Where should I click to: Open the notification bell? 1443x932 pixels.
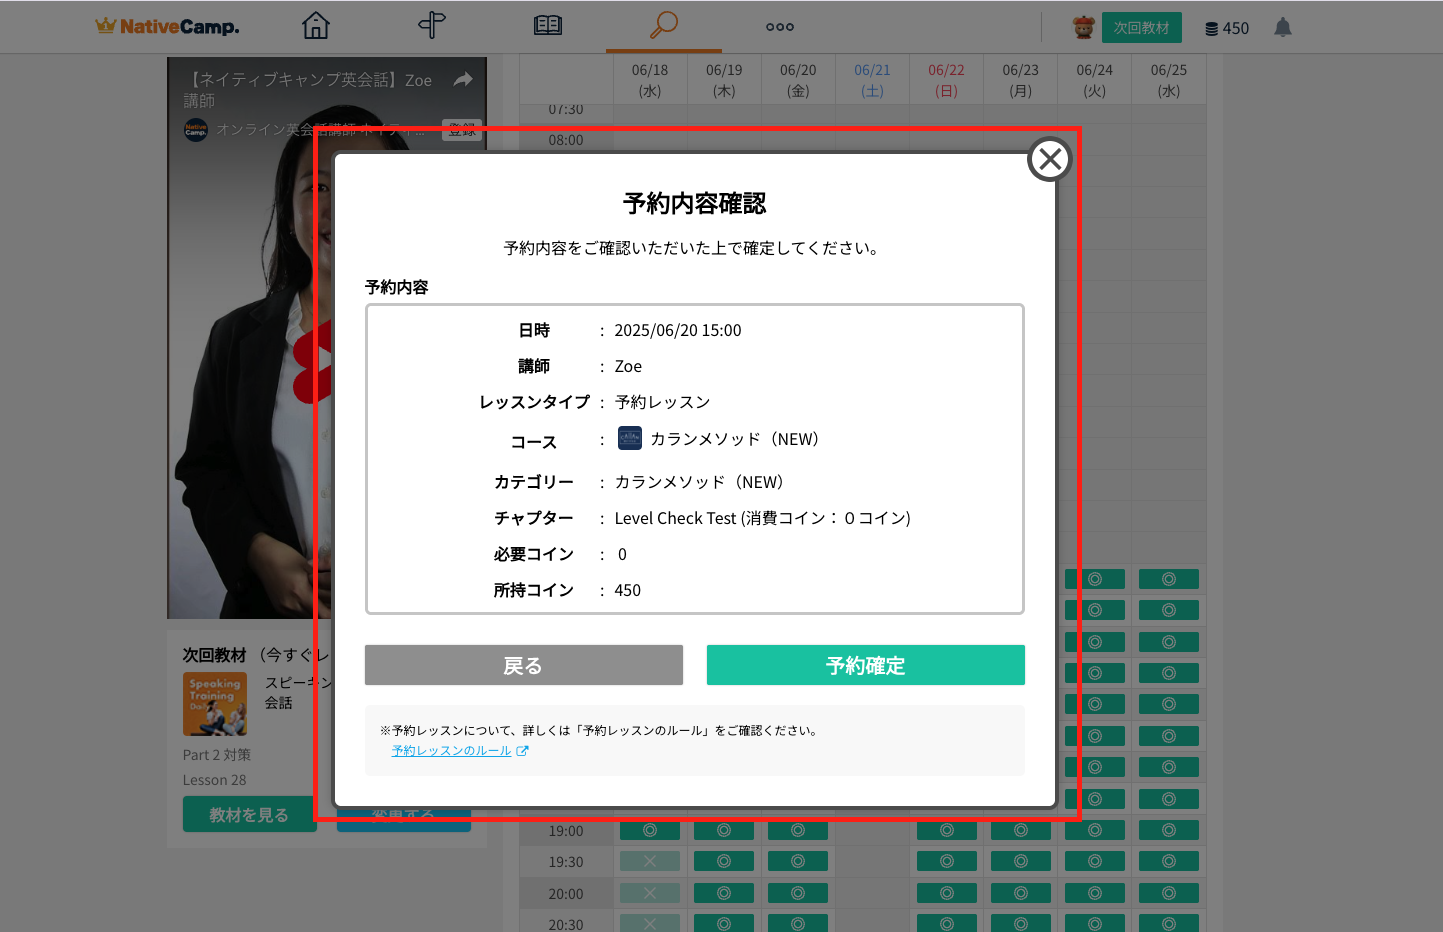(1283, 28)
